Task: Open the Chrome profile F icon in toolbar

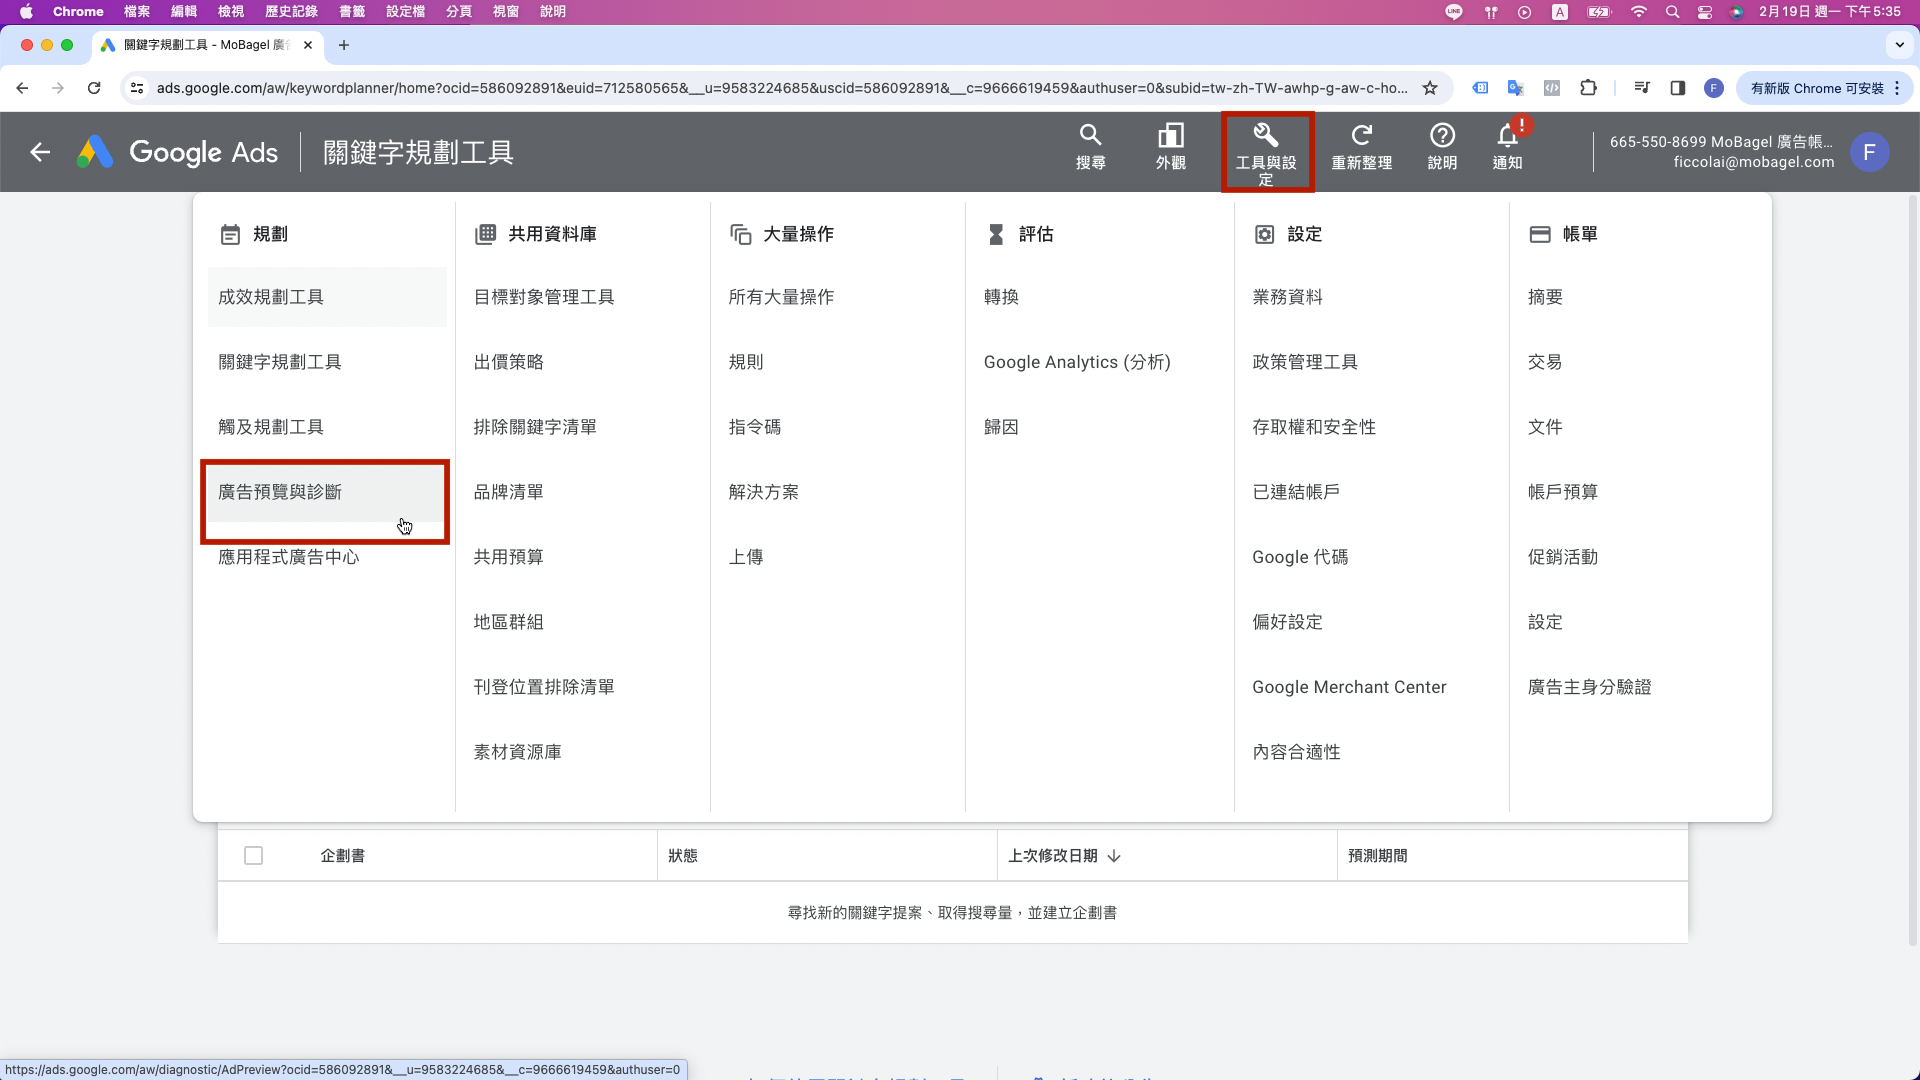Action: tap(1714, 88)
